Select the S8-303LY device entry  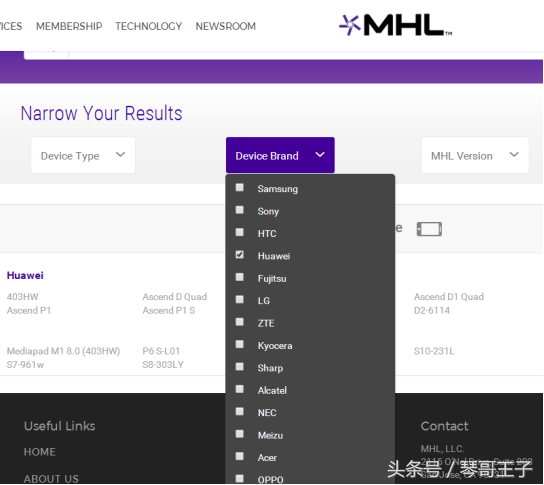[163, 365]
